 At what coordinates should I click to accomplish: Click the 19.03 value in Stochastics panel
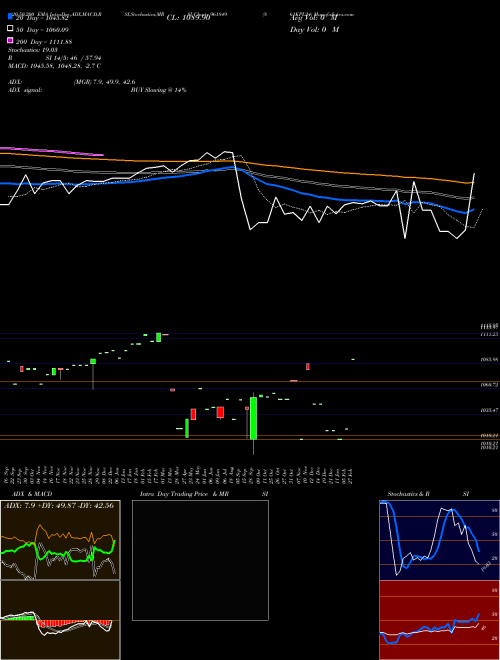(485, 566)
